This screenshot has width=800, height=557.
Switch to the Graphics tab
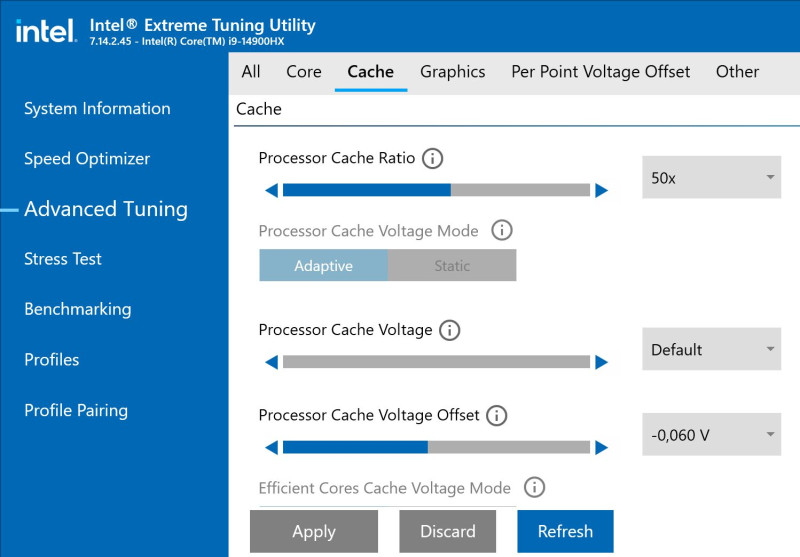pos(453,72)
